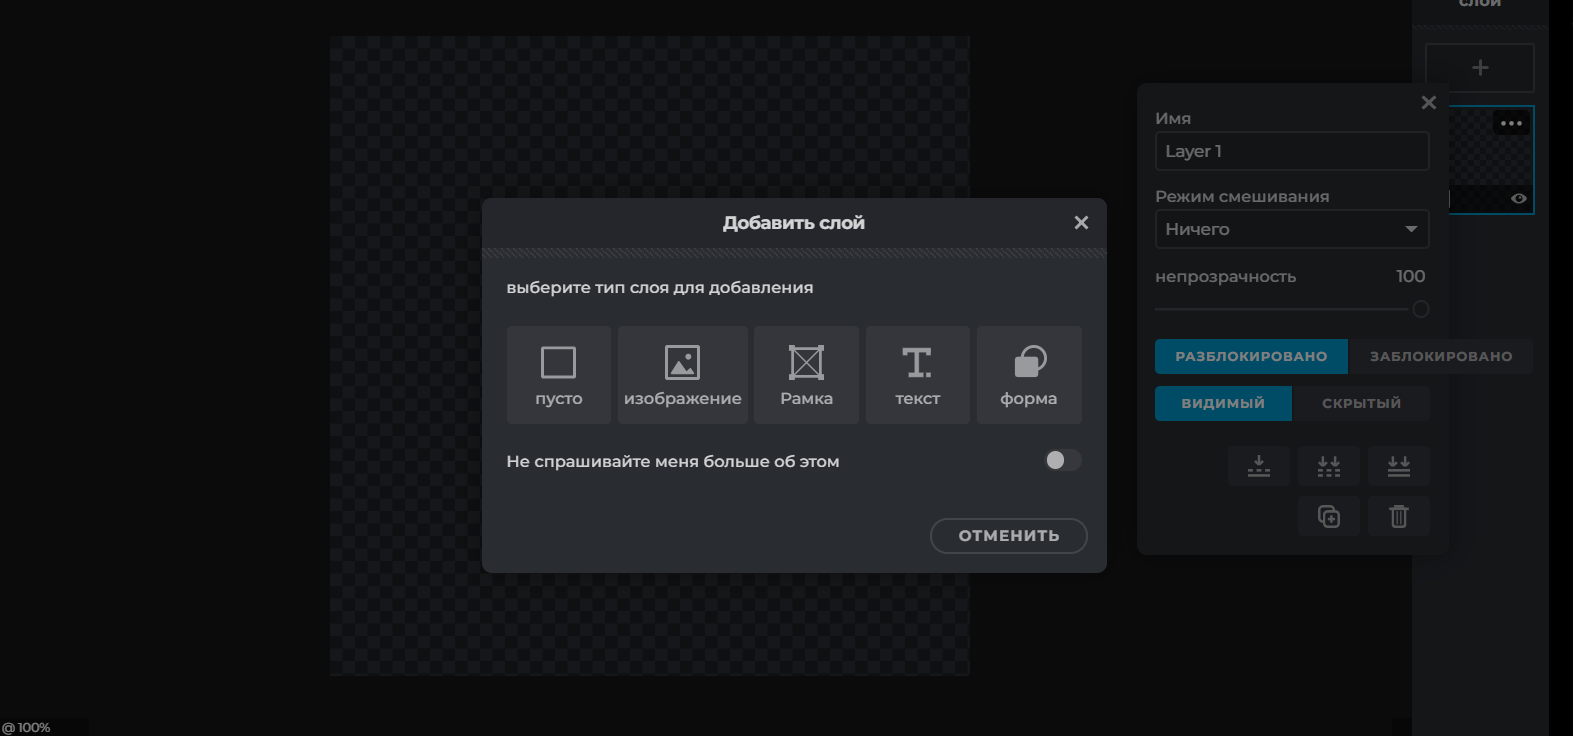The image size is (1573, 736).
Task: Toggle Layer 1 visibility eye icon
Action: [x=1519, y=199]
